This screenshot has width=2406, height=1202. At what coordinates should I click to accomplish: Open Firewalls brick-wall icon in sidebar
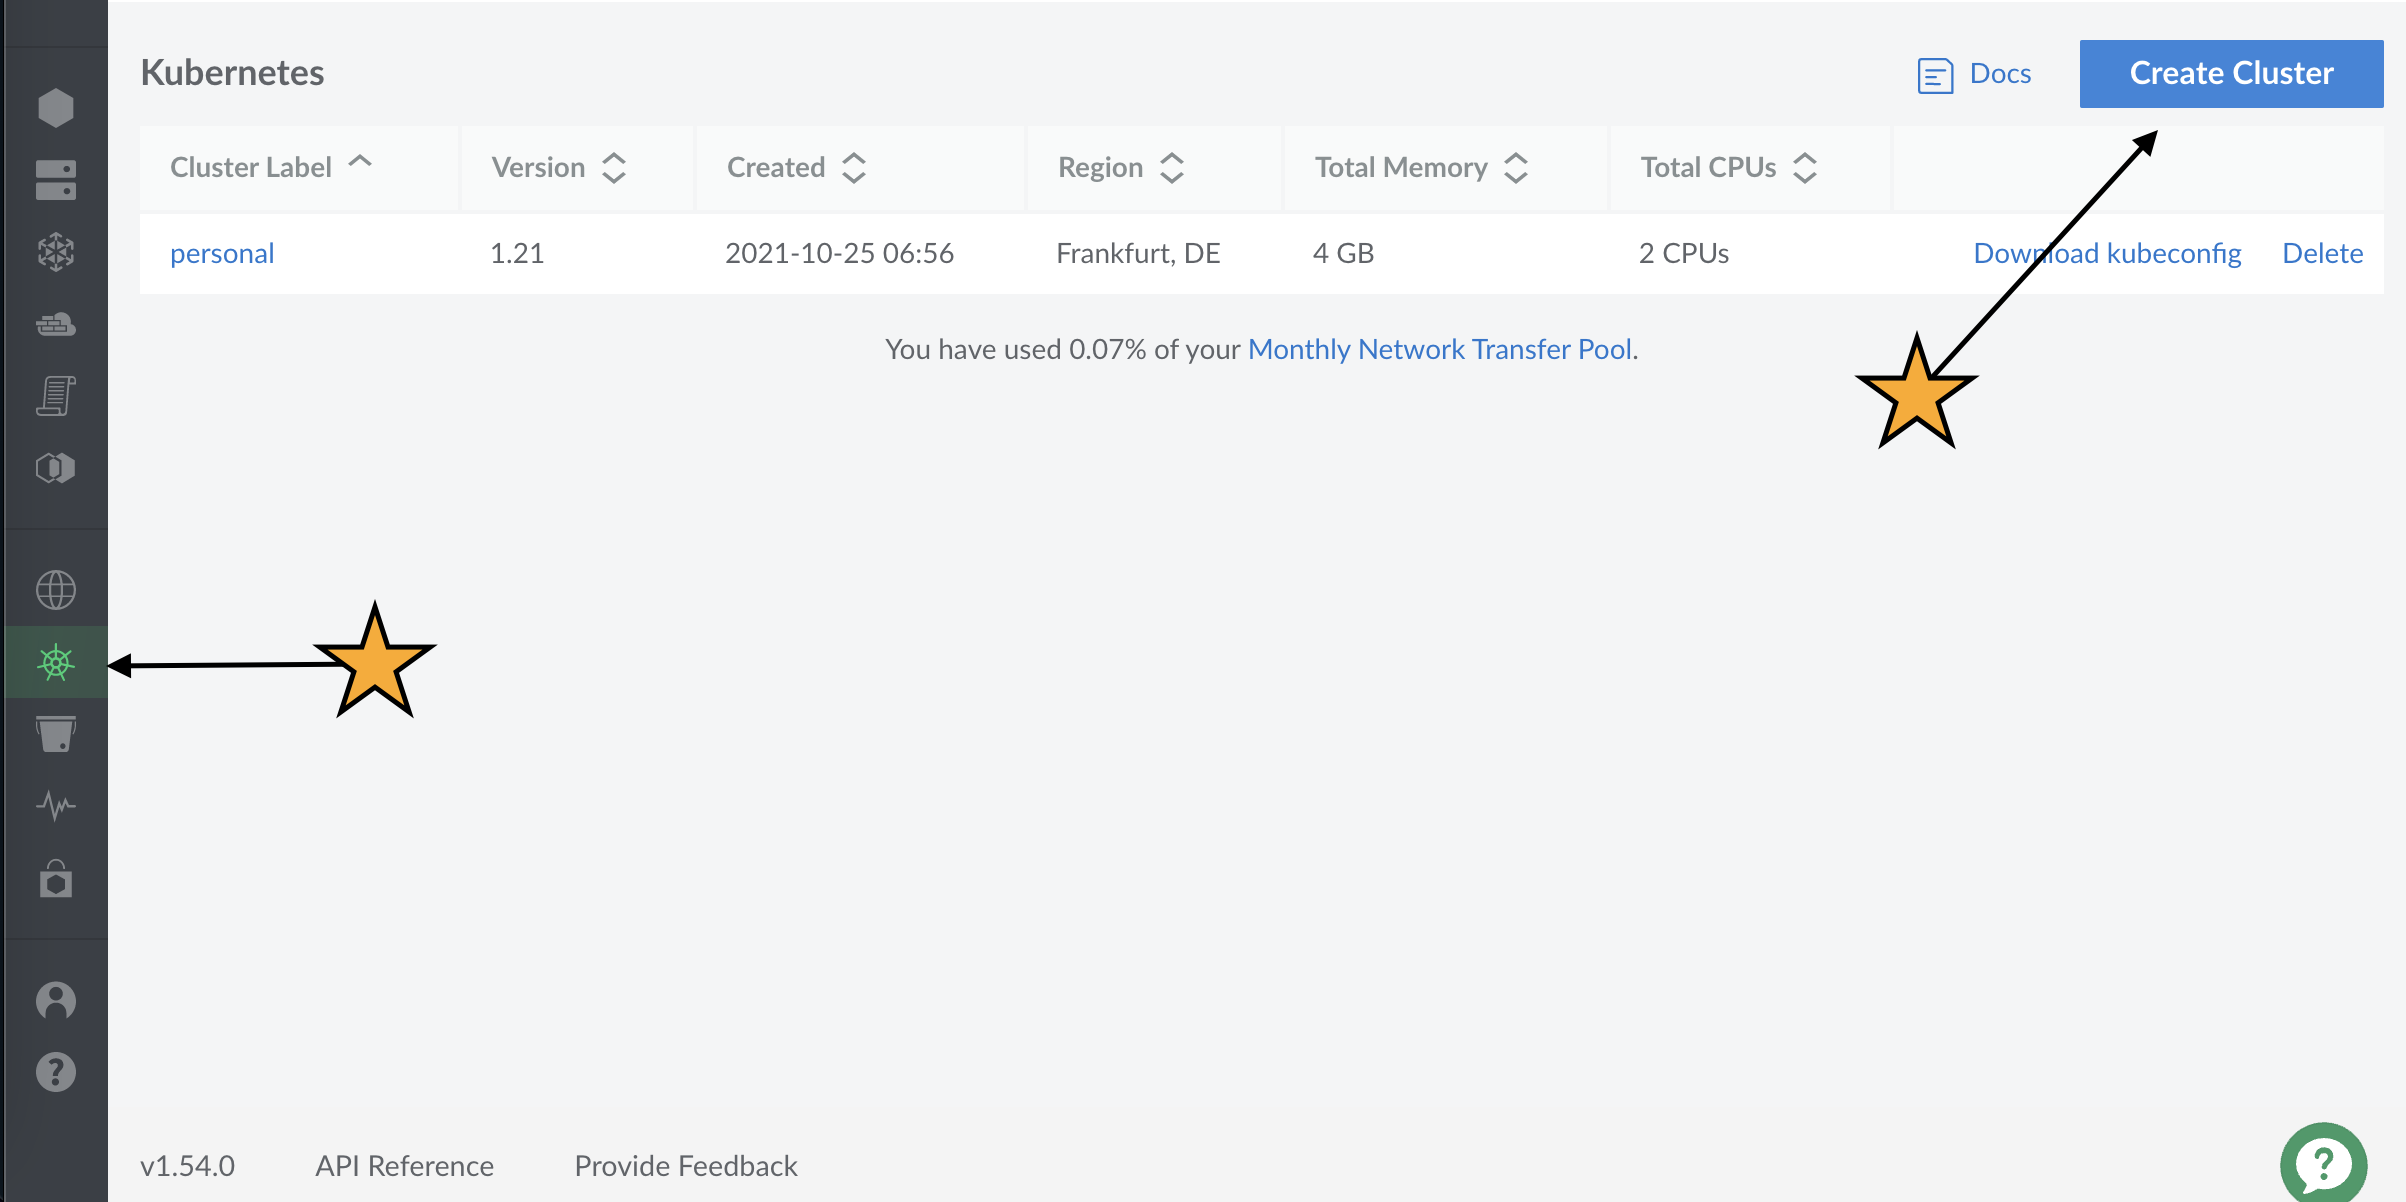(56, 324)
